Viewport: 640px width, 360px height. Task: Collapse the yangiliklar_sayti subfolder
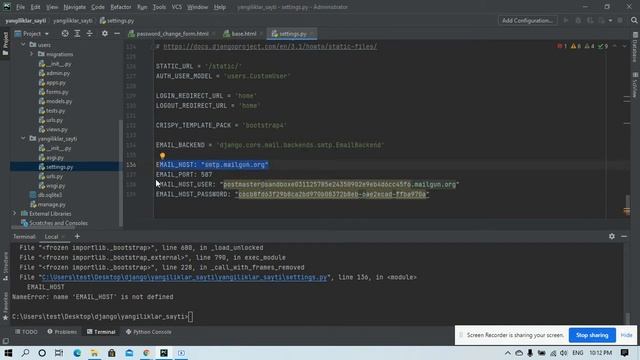[23, 139]
